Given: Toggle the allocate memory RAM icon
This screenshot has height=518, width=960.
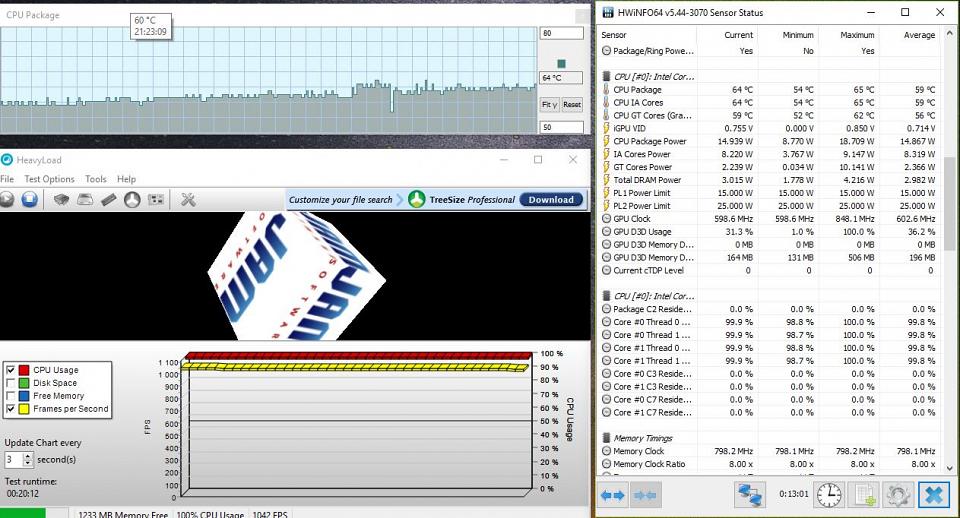Looking at the screenshot, I should [108, 200].
